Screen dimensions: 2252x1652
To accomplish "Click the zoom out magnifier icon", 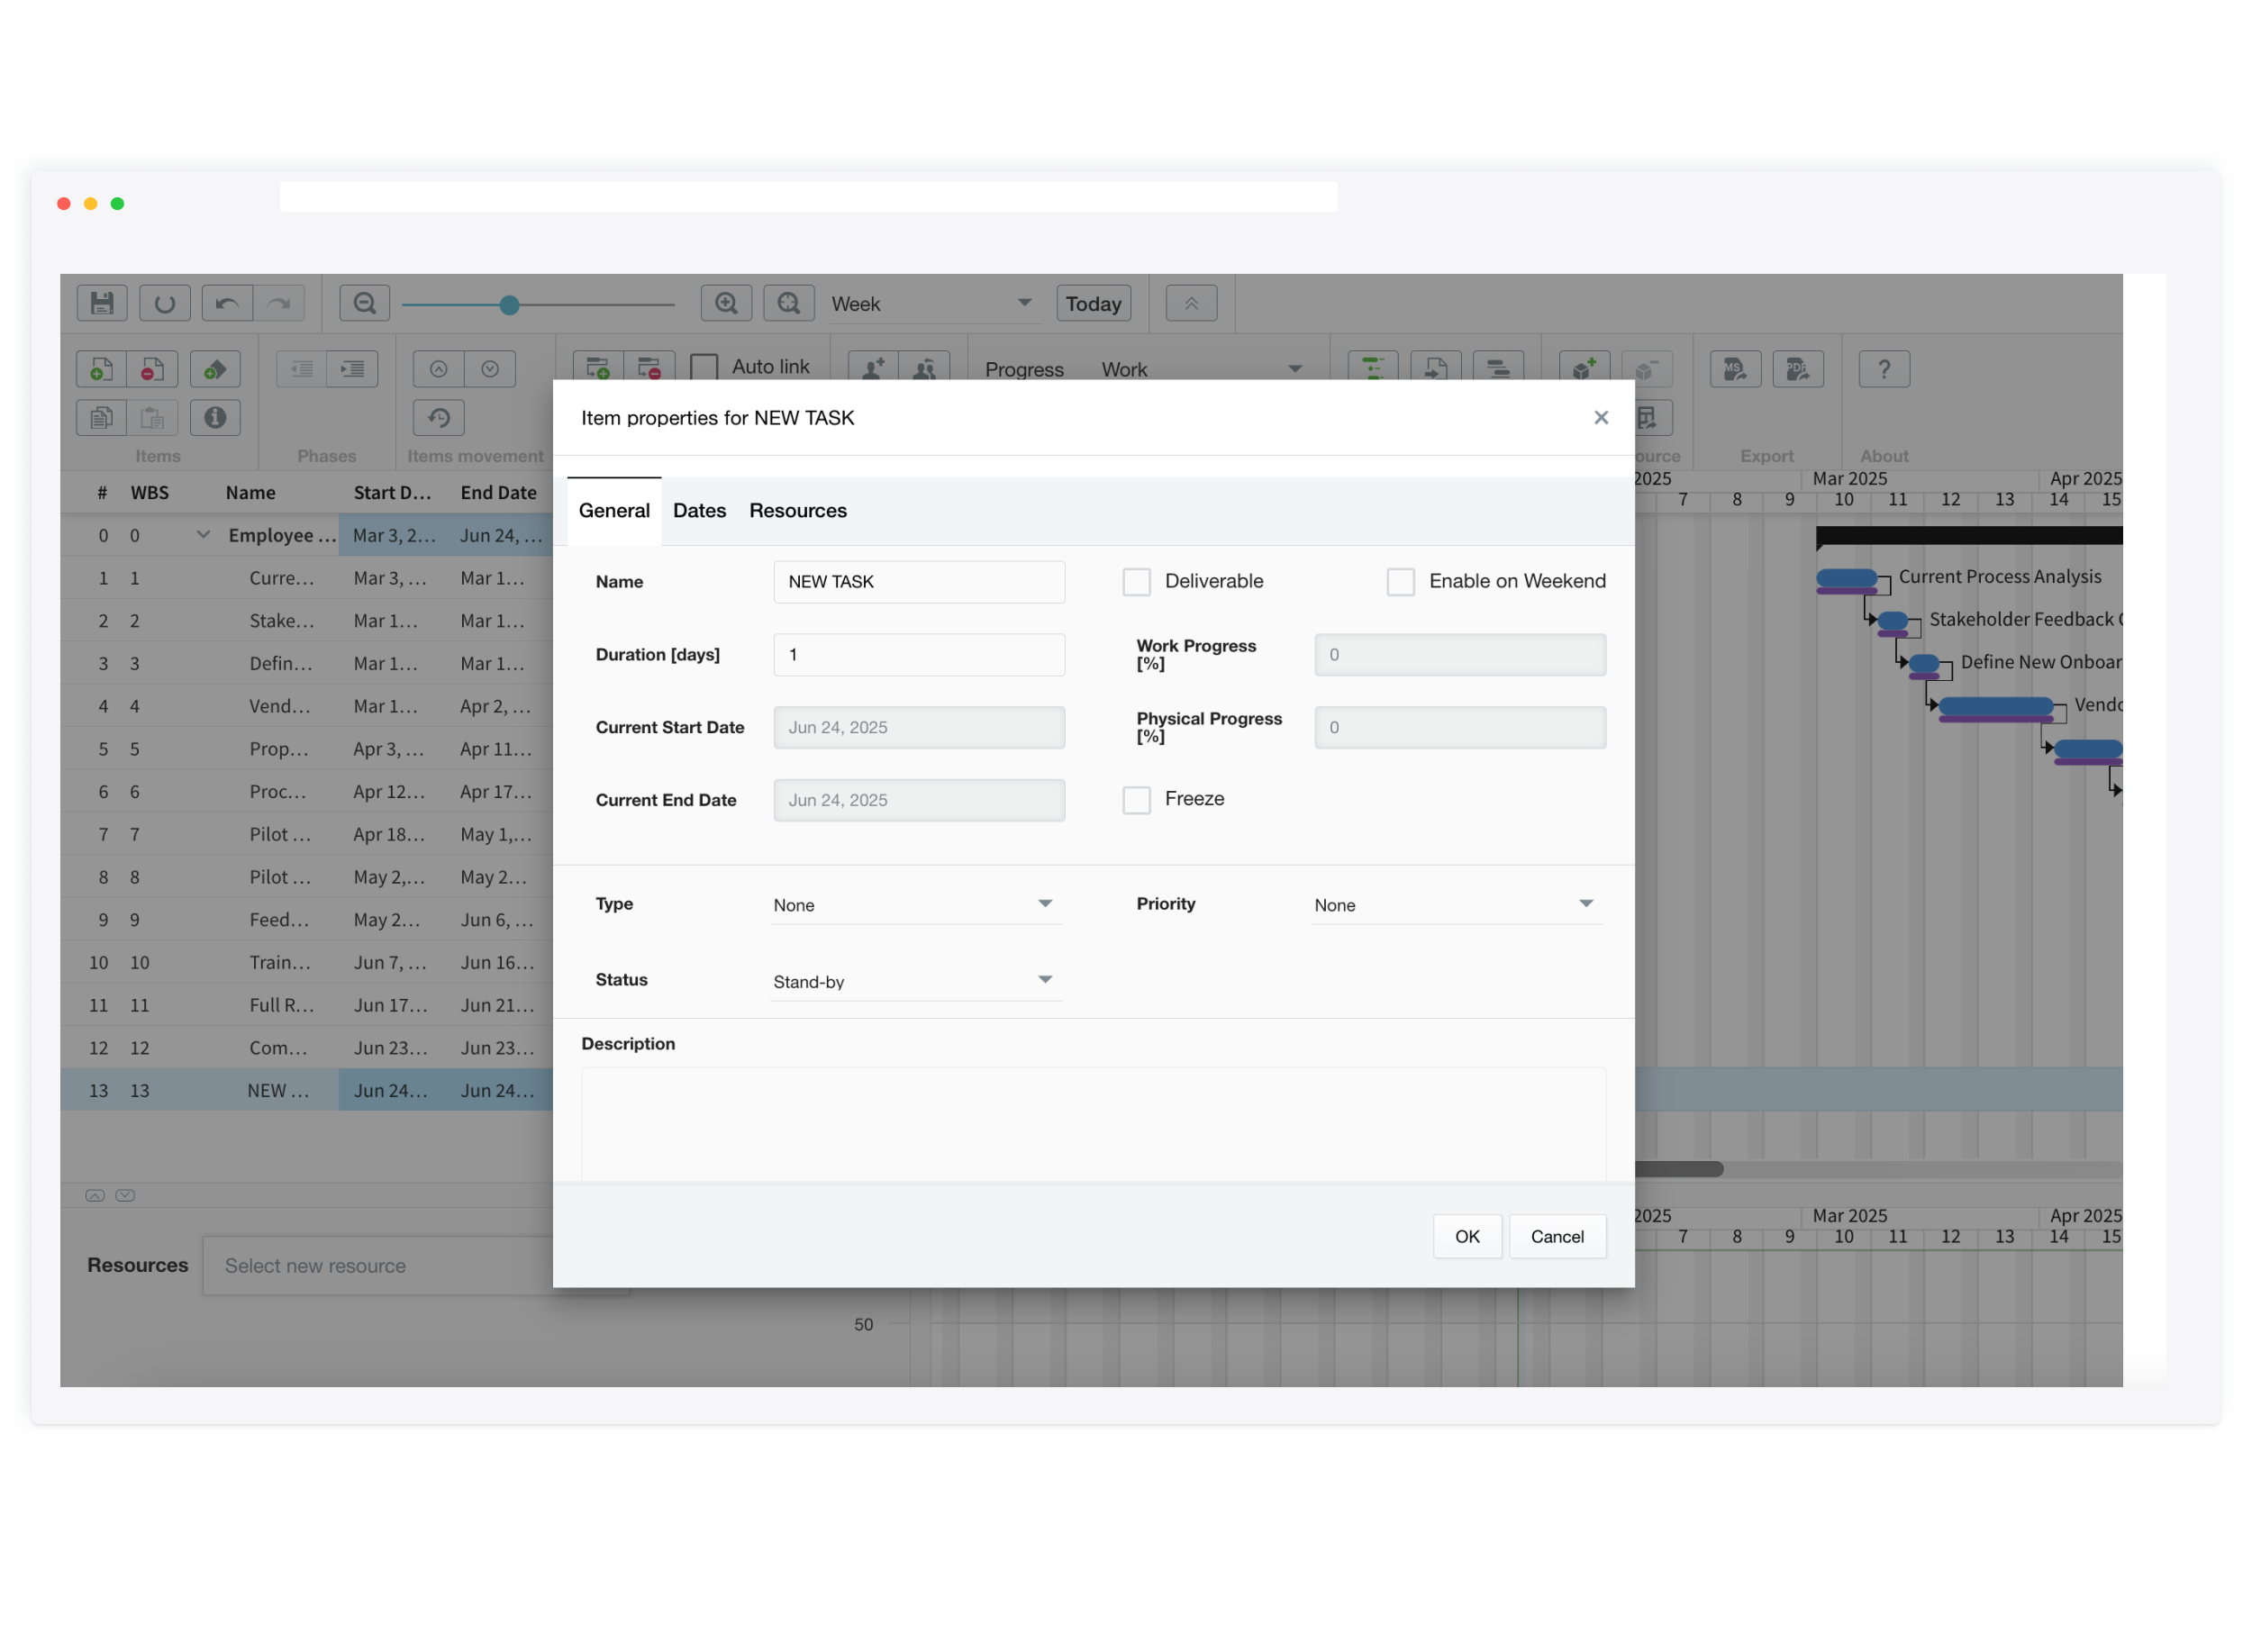I will point(364,303).
